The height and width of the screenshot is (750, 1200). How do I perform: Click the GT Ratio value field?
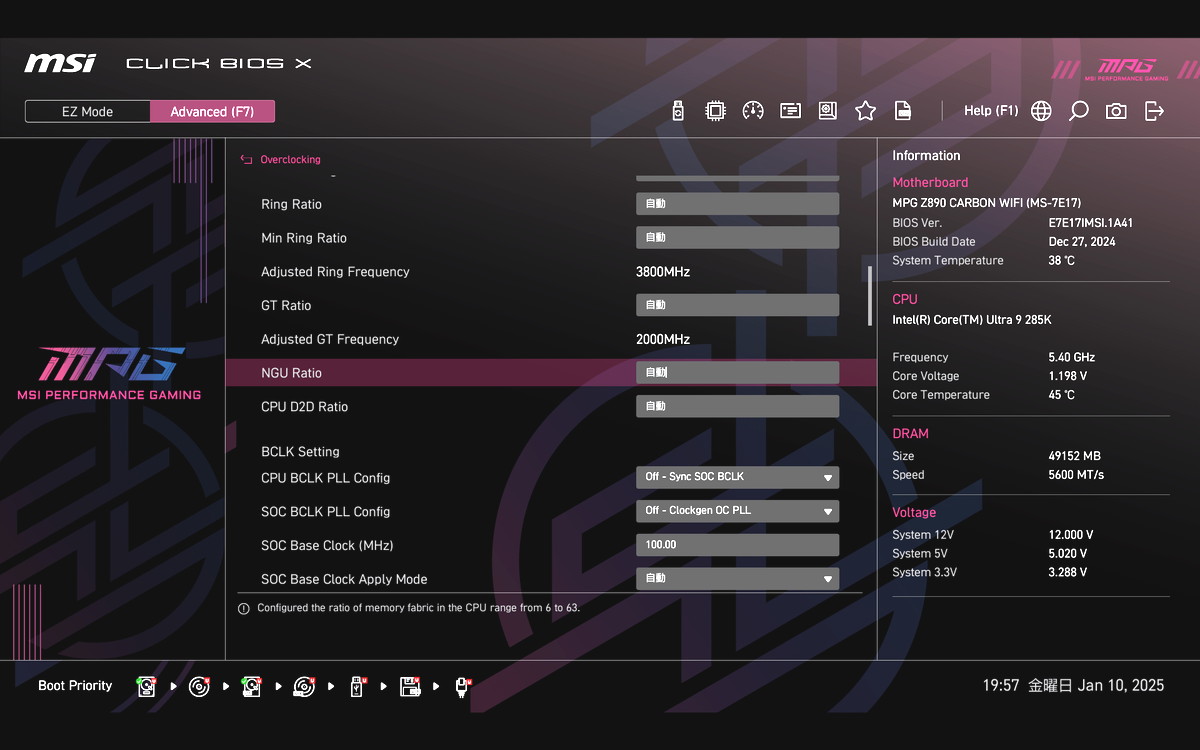[x=737, y=305]
